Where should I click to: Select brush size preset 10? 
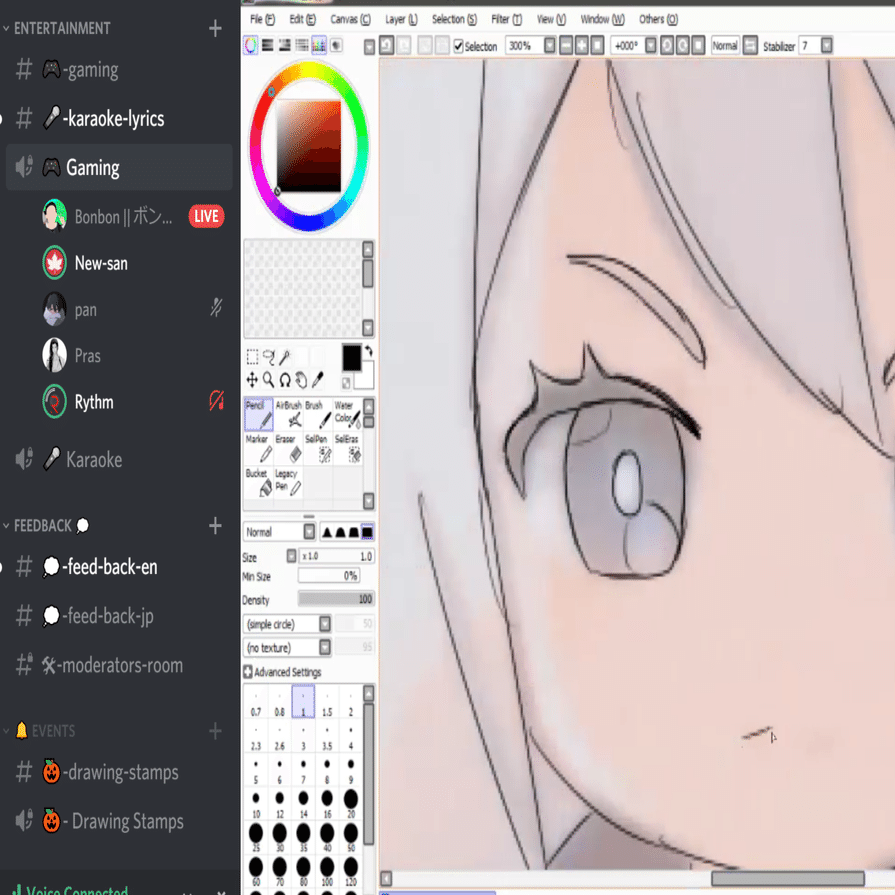pos(256,803)
